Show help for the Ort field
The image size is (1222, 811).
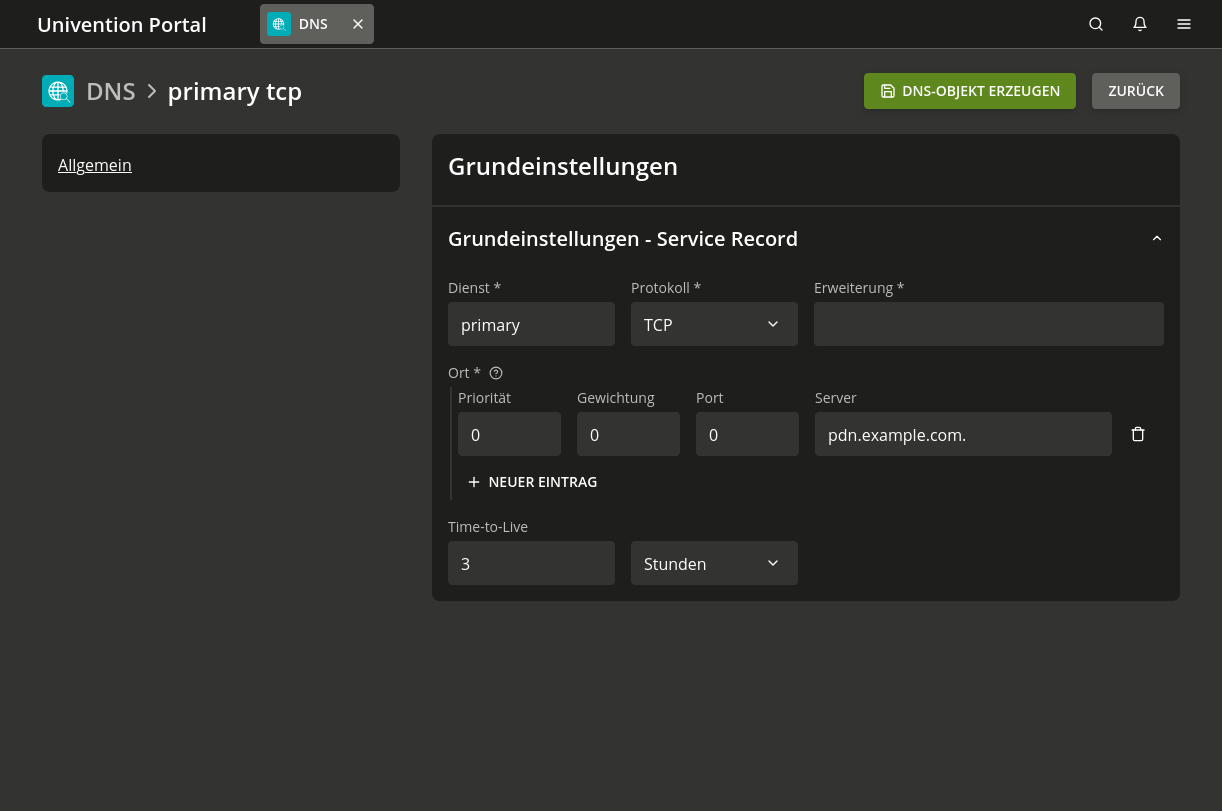point(496,373)
